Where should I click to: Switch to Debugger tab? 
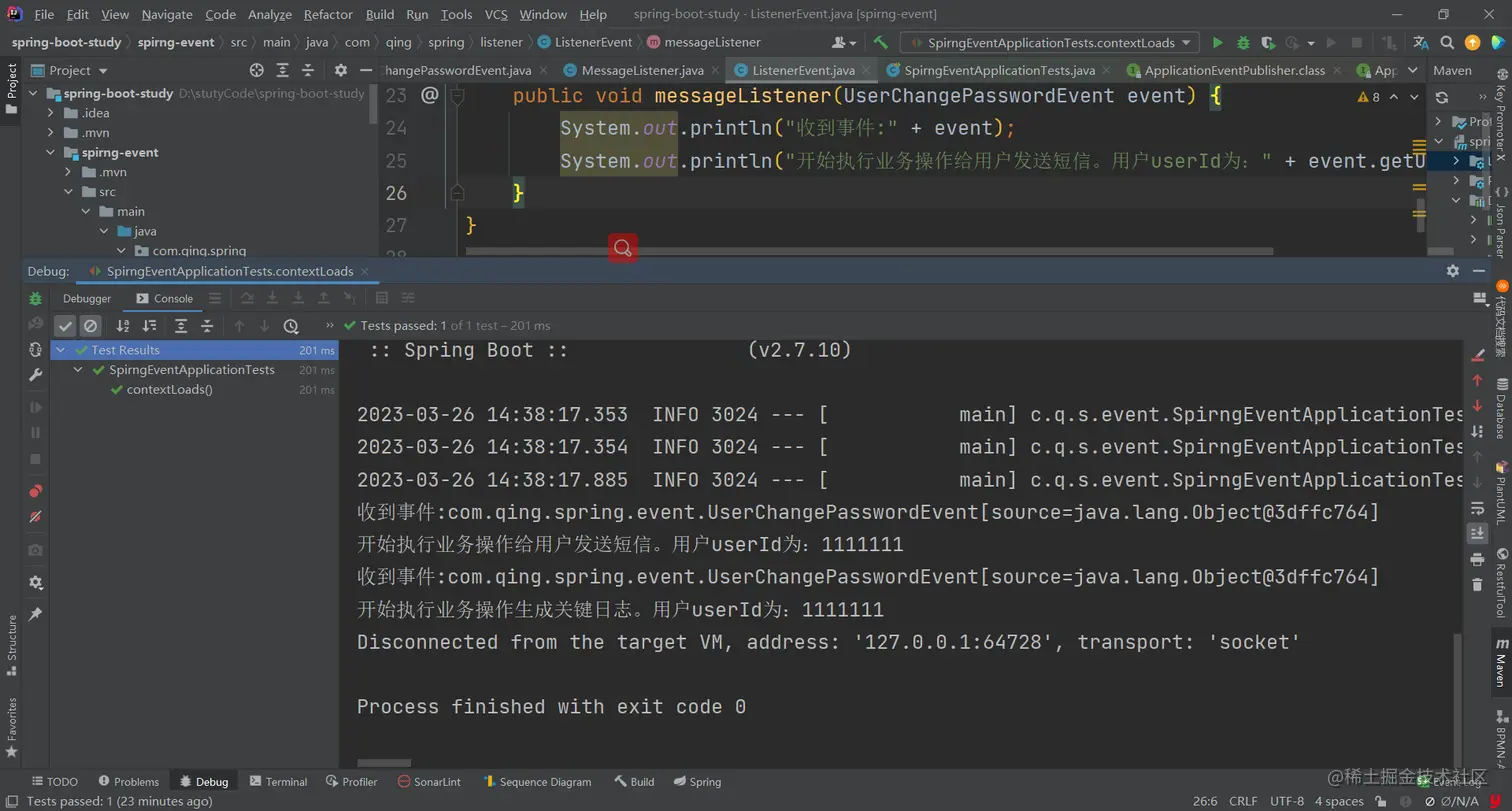[87, 298]
